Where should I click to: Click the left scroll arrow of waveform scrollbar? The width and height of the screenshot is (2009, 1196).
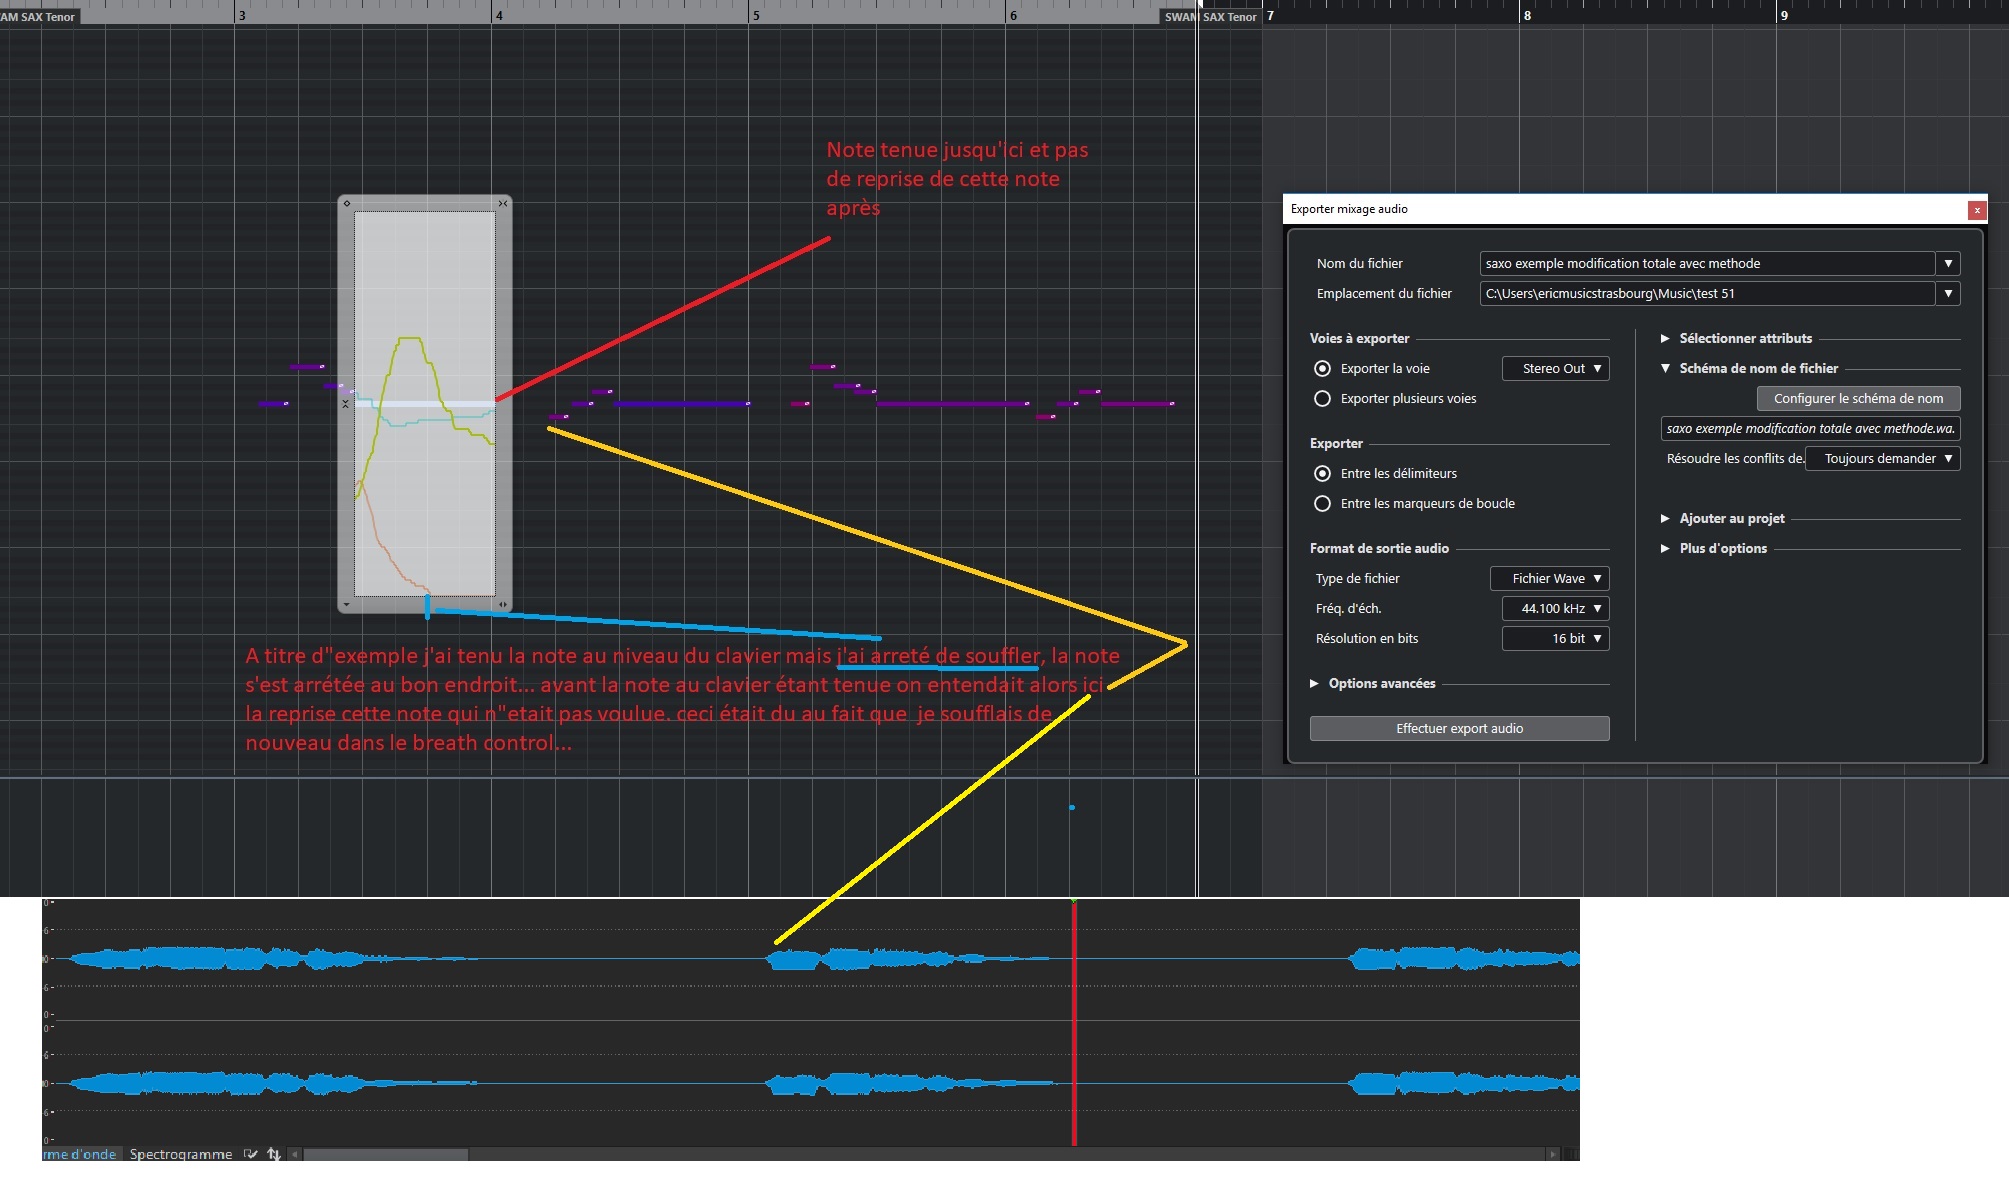pyautogui.click(x=295, y=1154)
